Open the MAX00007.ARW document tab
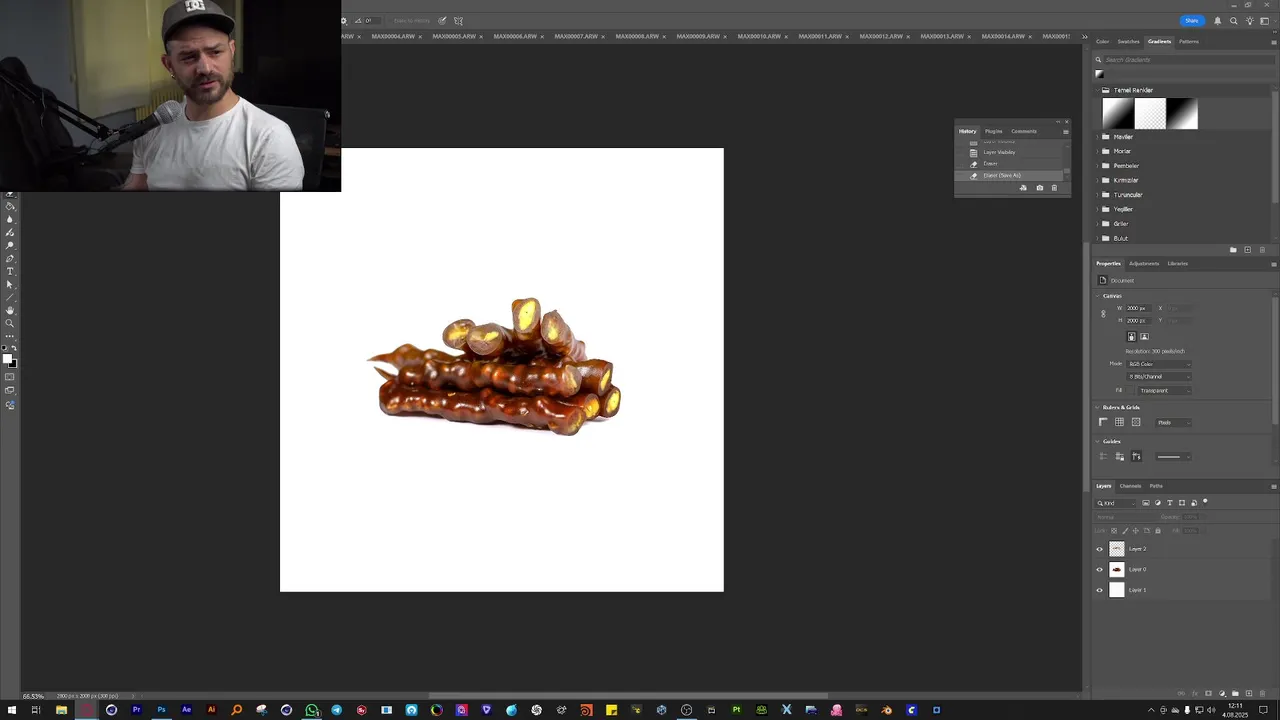 point(576,36)
